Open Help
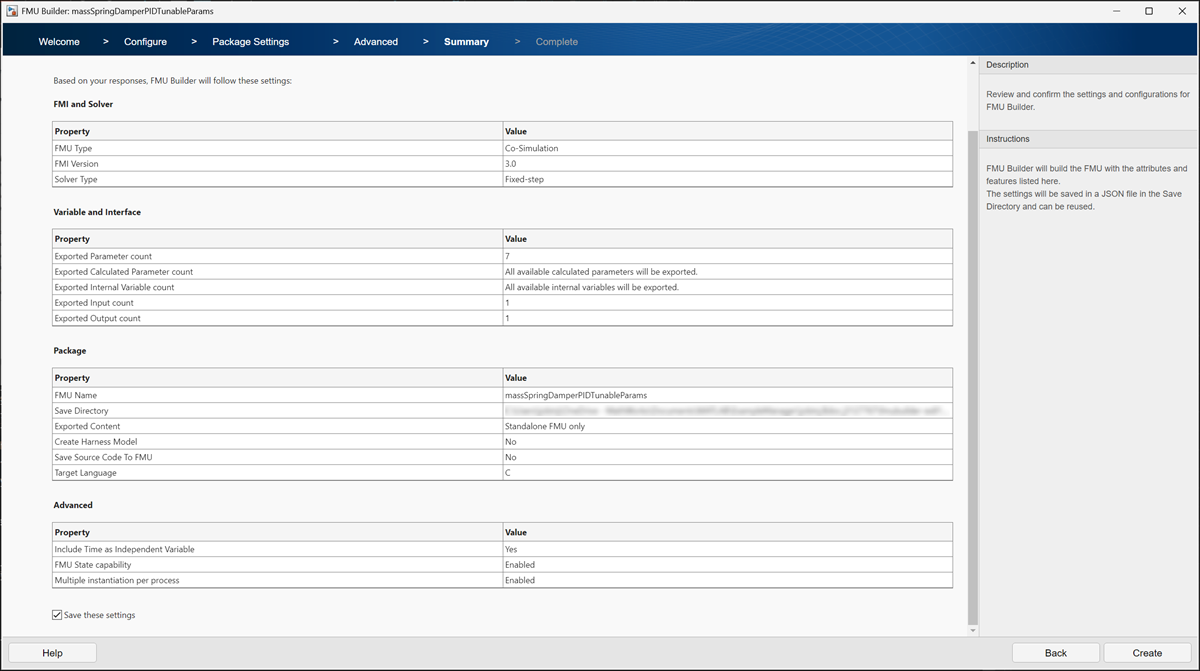Screen dimensions: 1200x671 pos(52,652)
